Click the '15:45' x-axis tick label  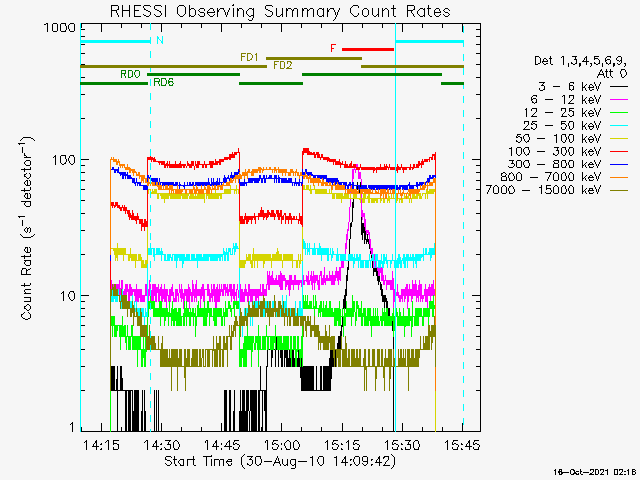(x=462, y=444)
